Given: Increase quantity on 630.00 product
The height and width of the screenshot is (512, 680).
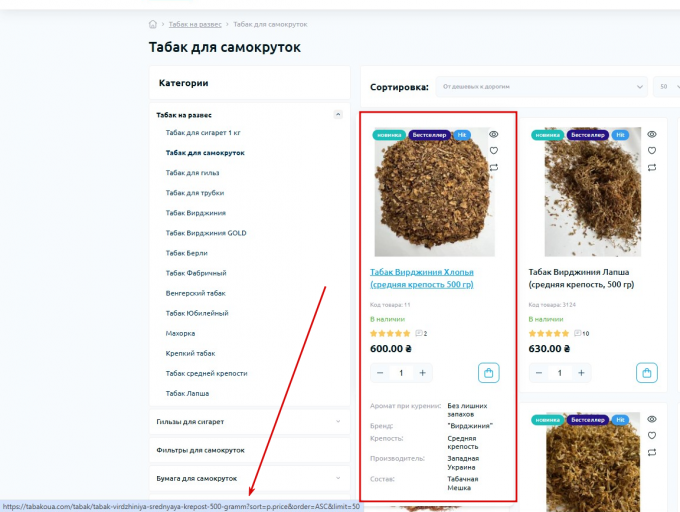Looking at the screenshot, I should [x=581, y=373].
